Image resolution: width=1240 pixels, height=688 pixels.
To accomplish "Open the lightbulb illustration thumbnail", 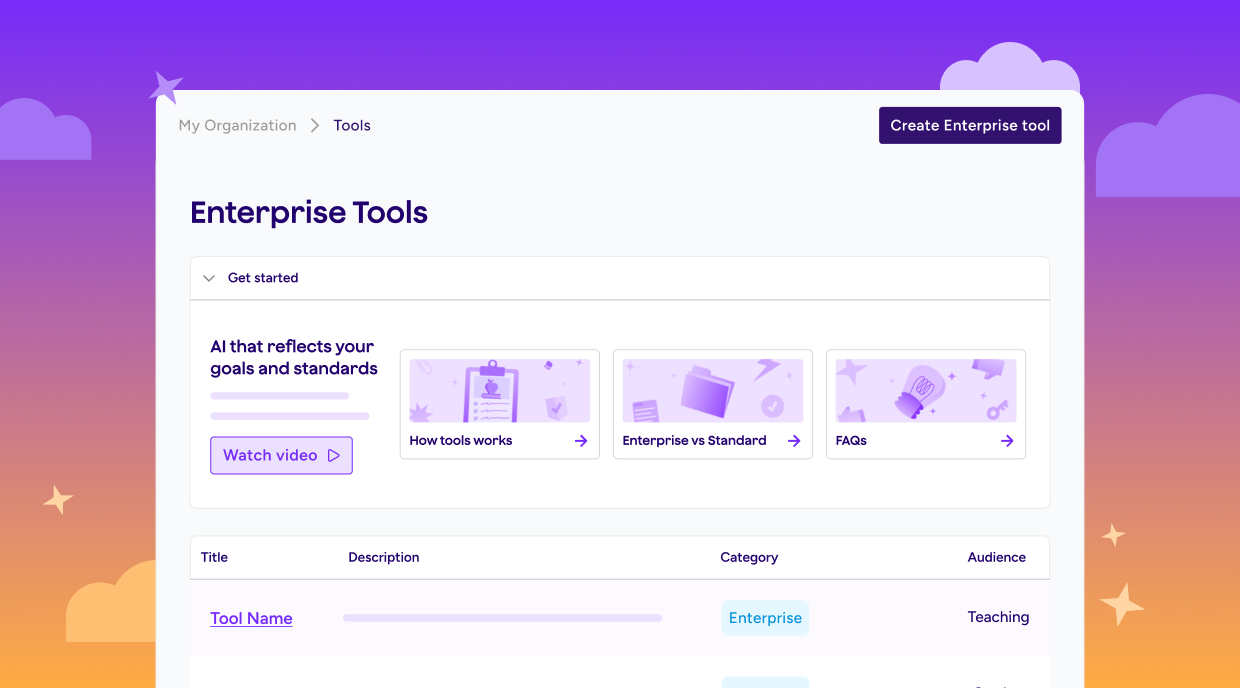I will (x=926, y=391).
